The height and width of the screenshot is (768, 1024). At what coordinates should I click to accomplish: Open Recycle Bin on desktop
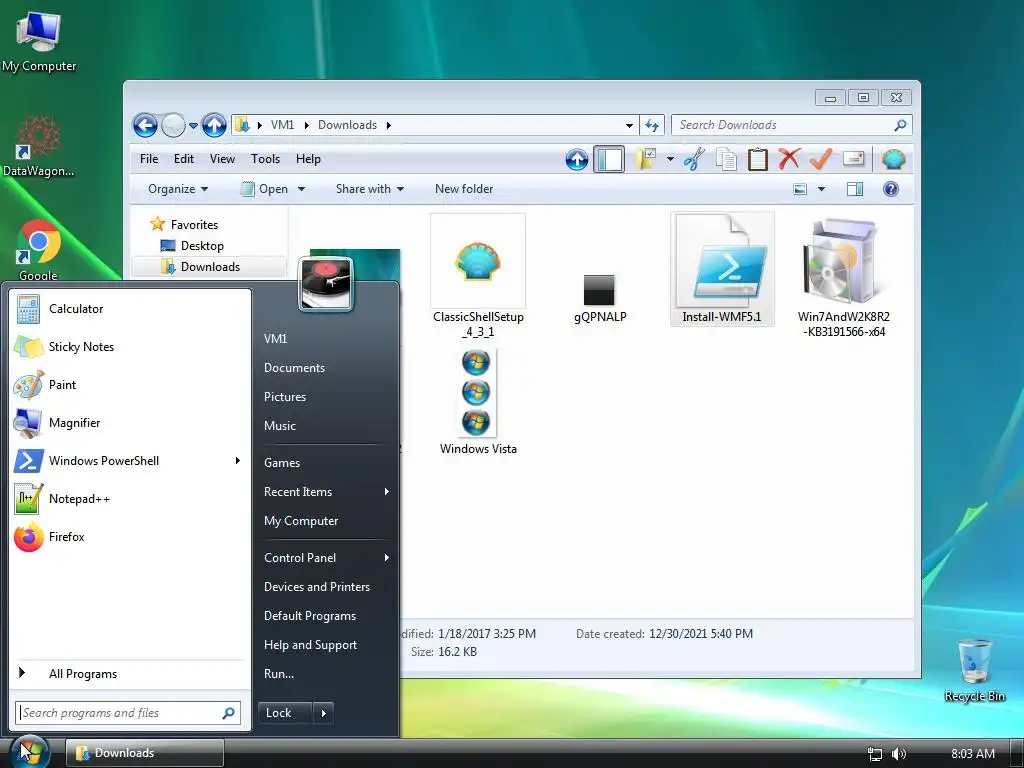click(974, 671)
